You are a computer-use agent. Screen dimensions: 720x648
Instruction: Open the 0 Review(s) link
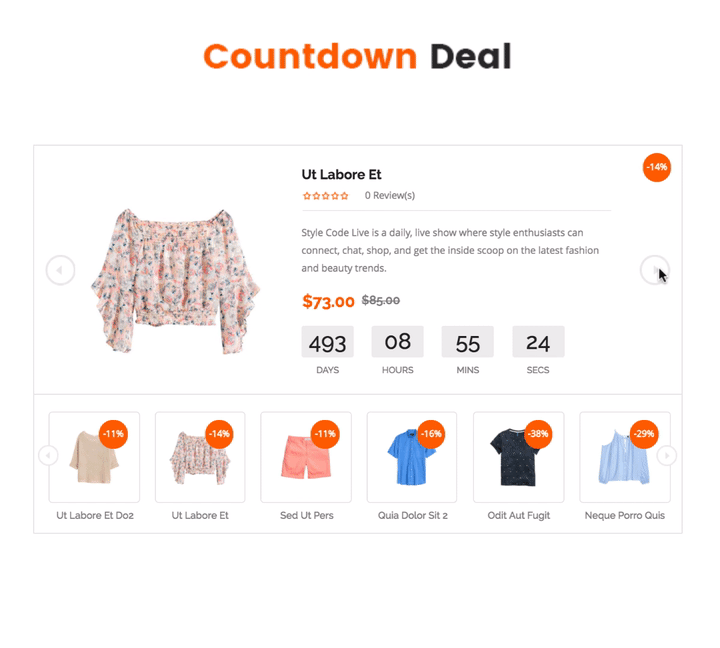pos(390,196)
